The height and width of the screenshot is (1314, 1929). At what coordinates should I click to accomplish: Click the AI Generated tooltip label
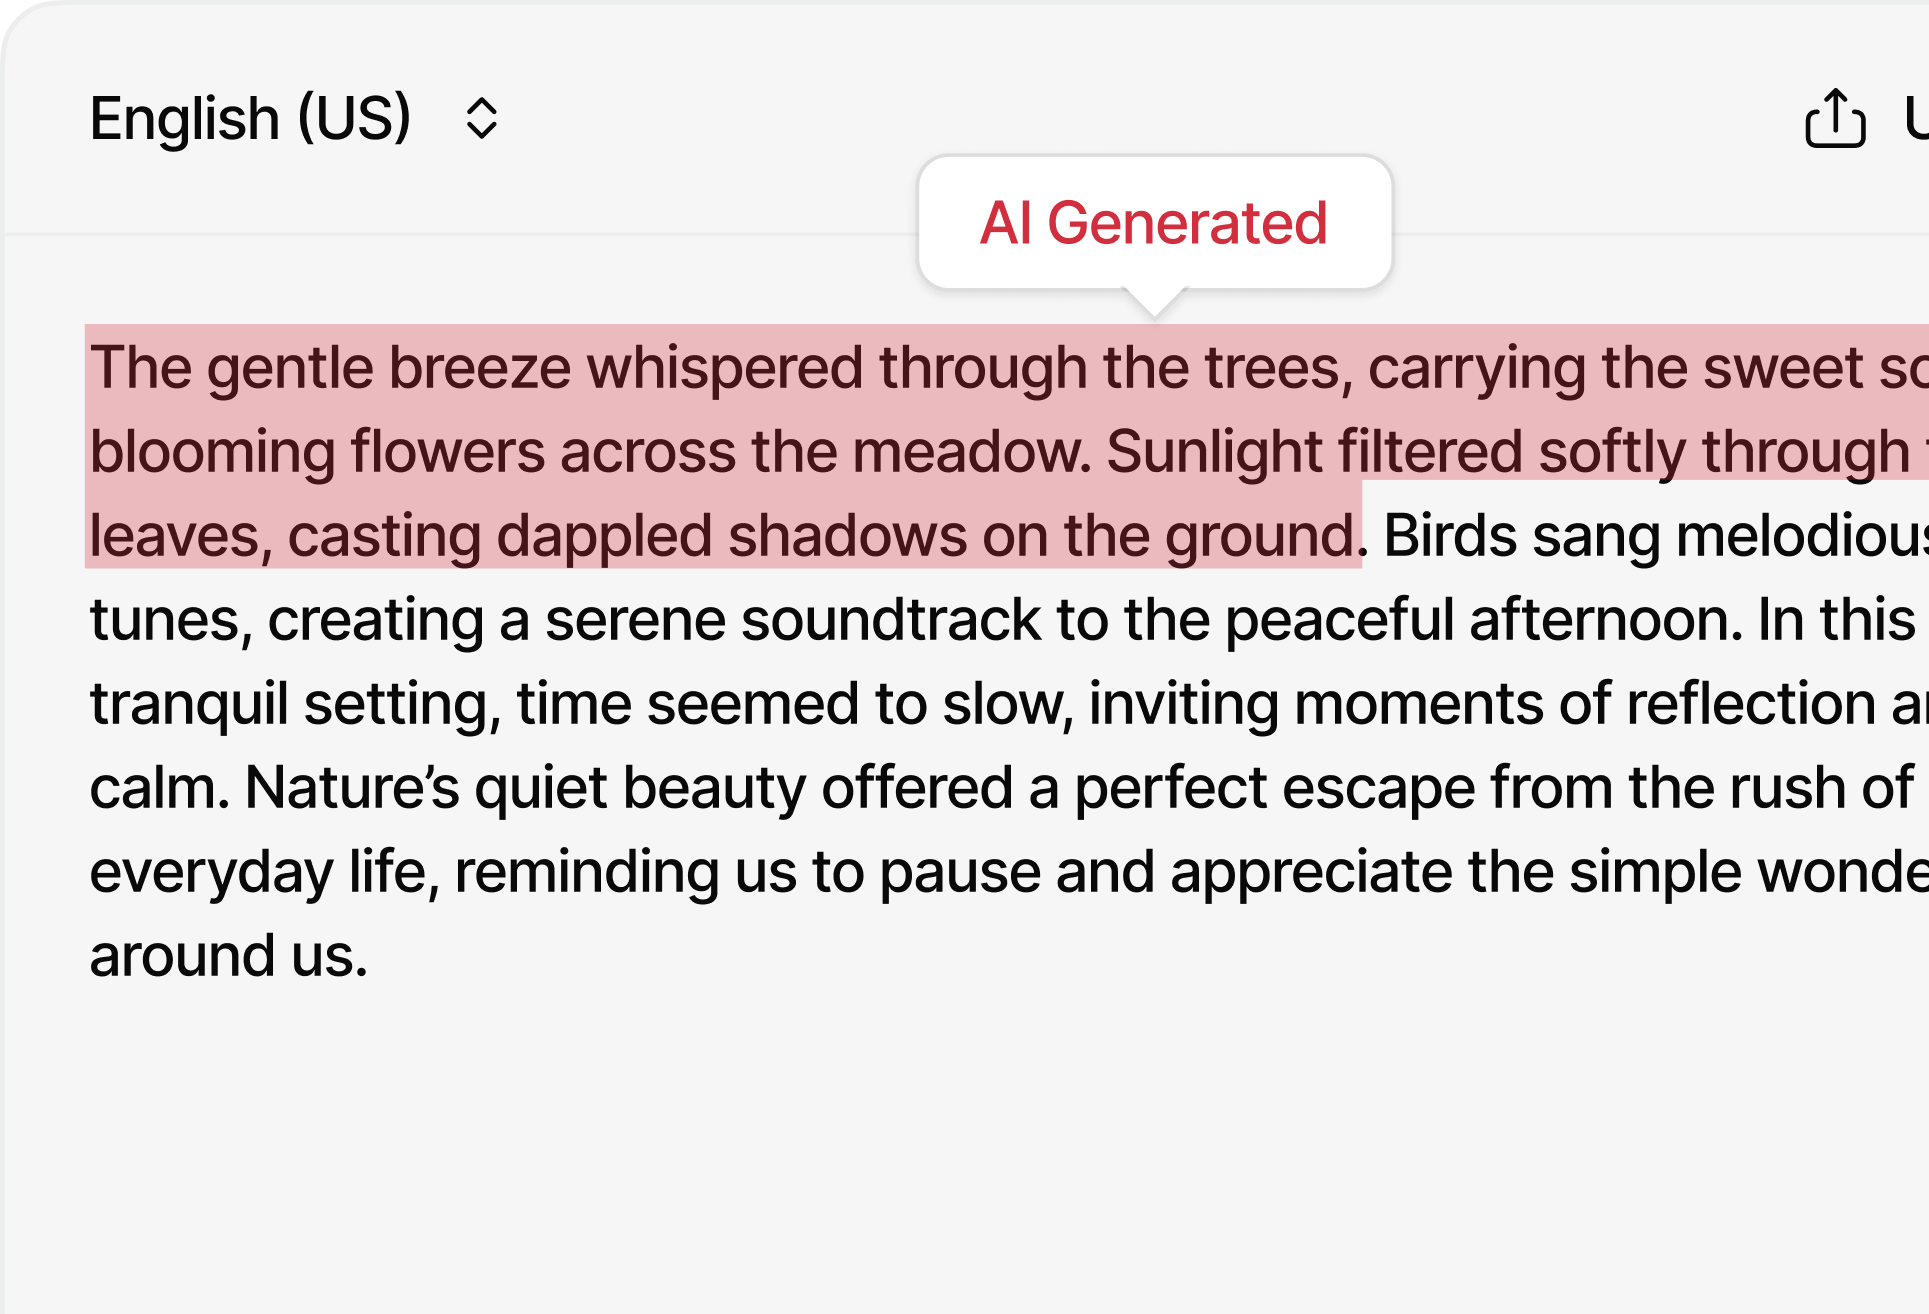(x=1154, y=222)
